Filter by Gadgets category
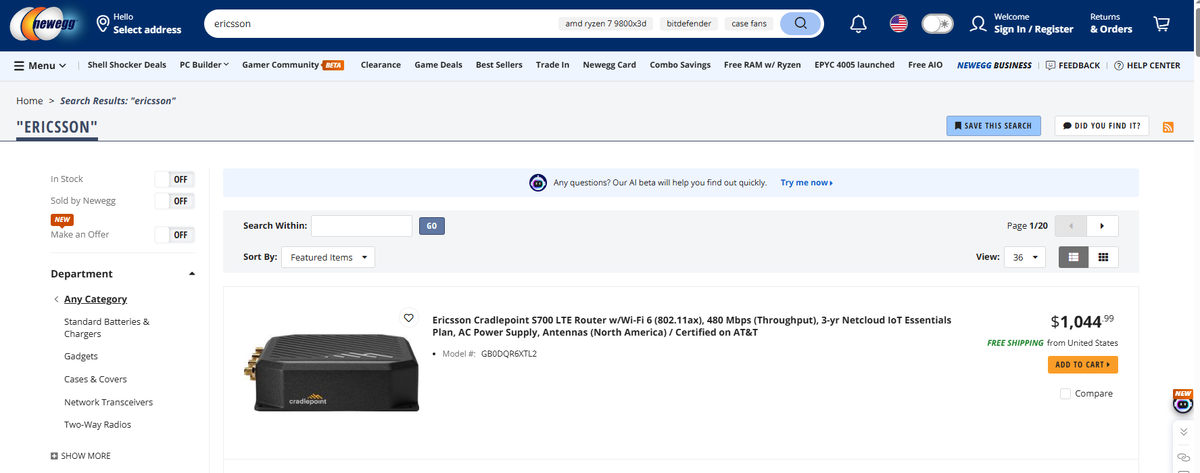The image size is (1200, 473). [81, 356]
